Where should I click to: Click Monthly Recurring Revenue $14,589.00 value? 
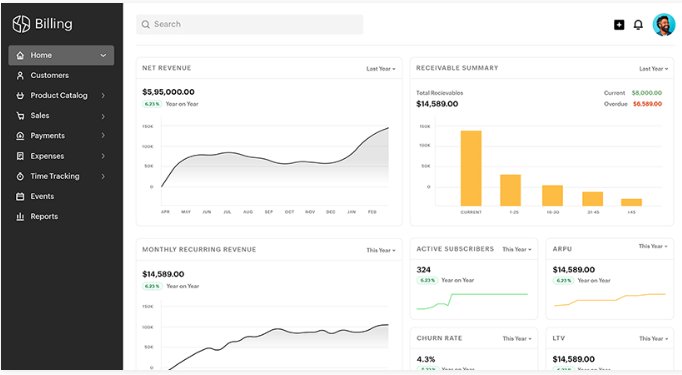click(x=163, y=274)
